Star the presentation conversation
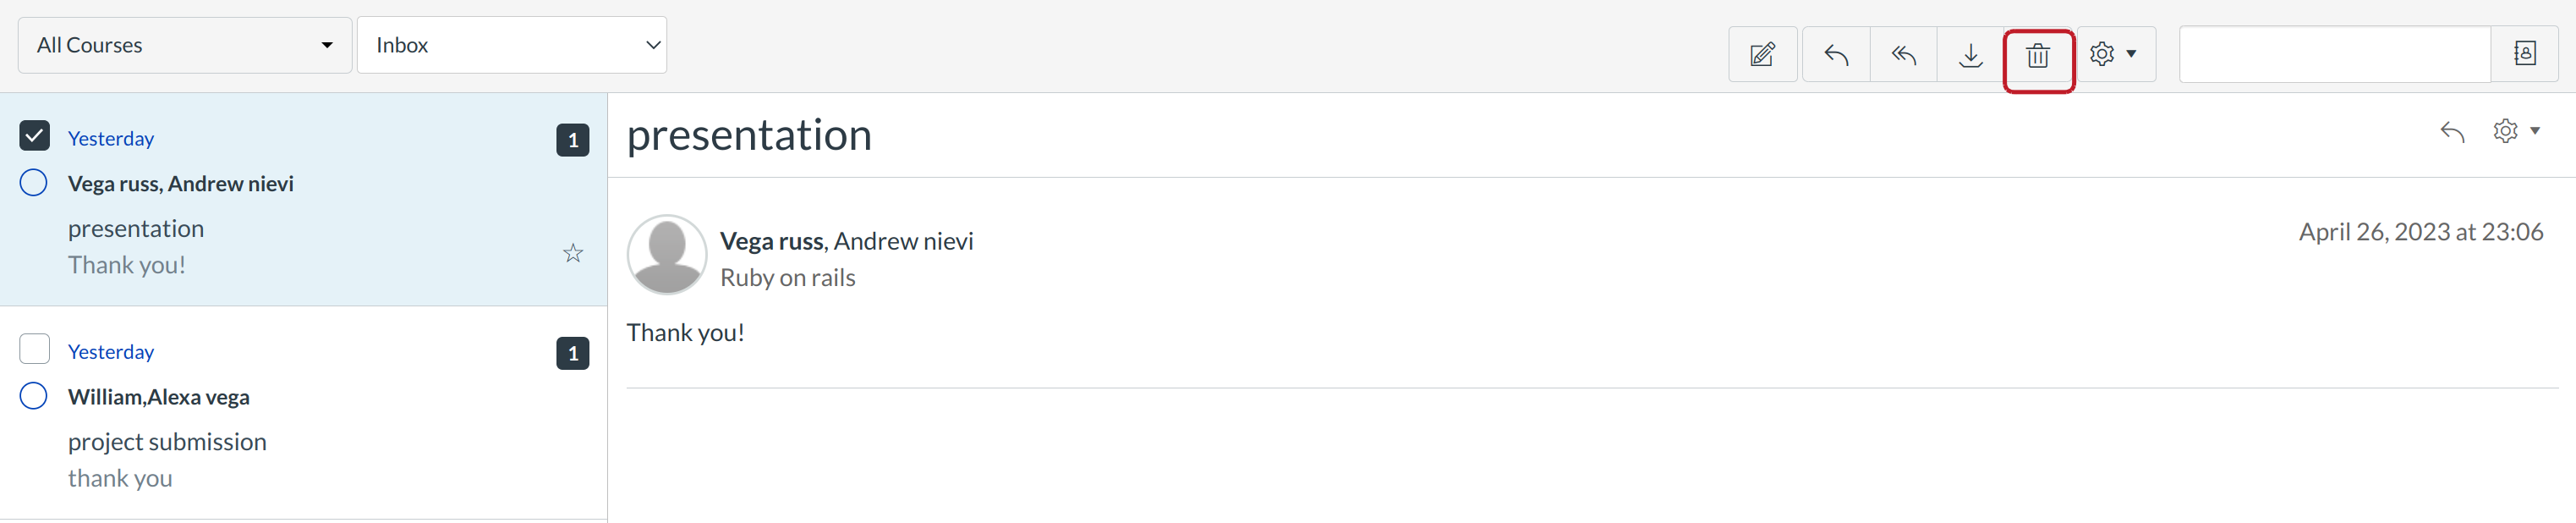 click(573, 253)
